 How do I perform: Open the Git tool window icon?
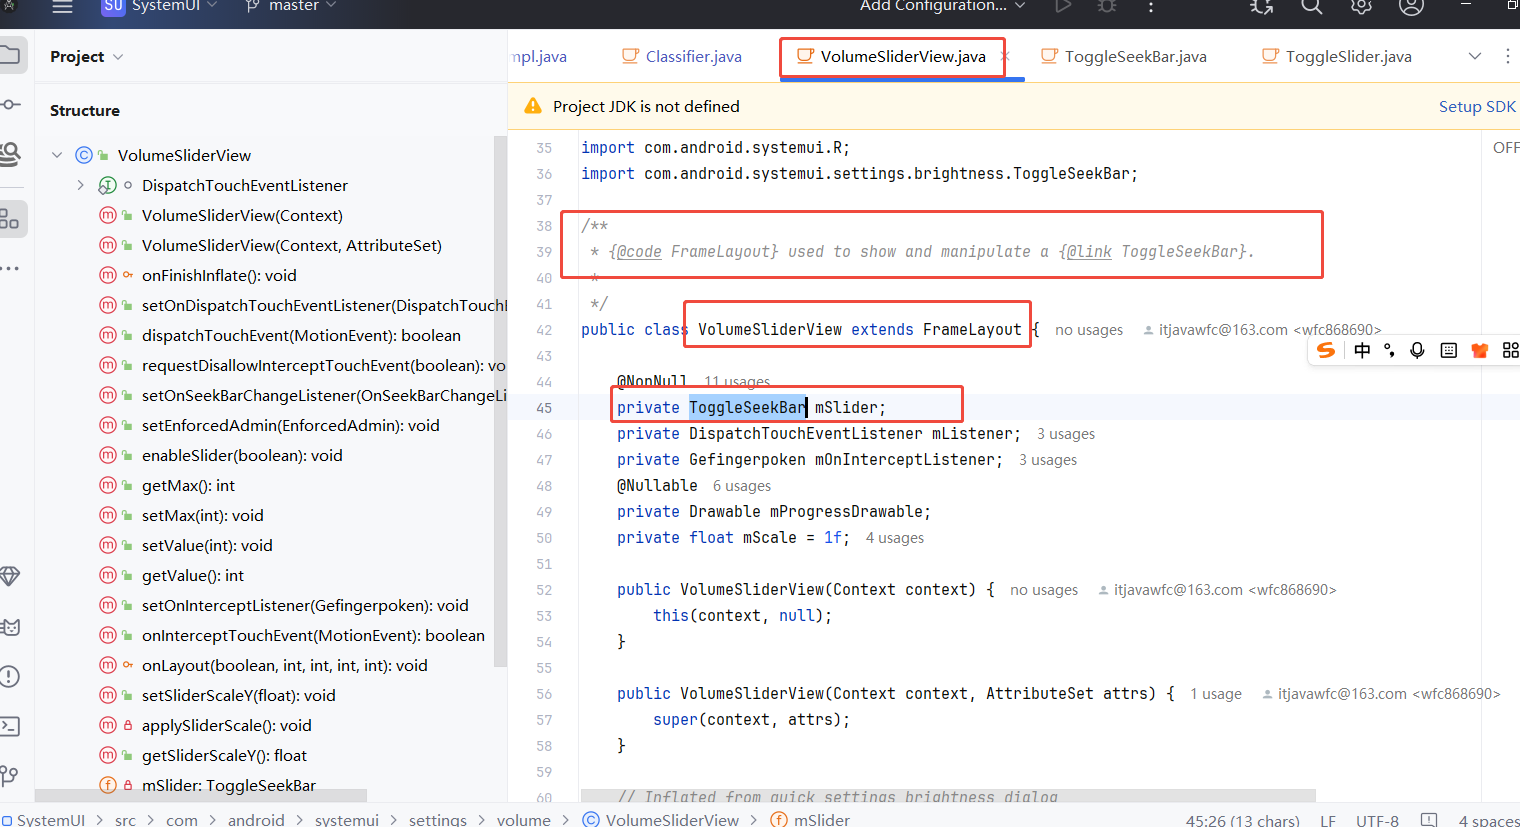click(10, 775)
